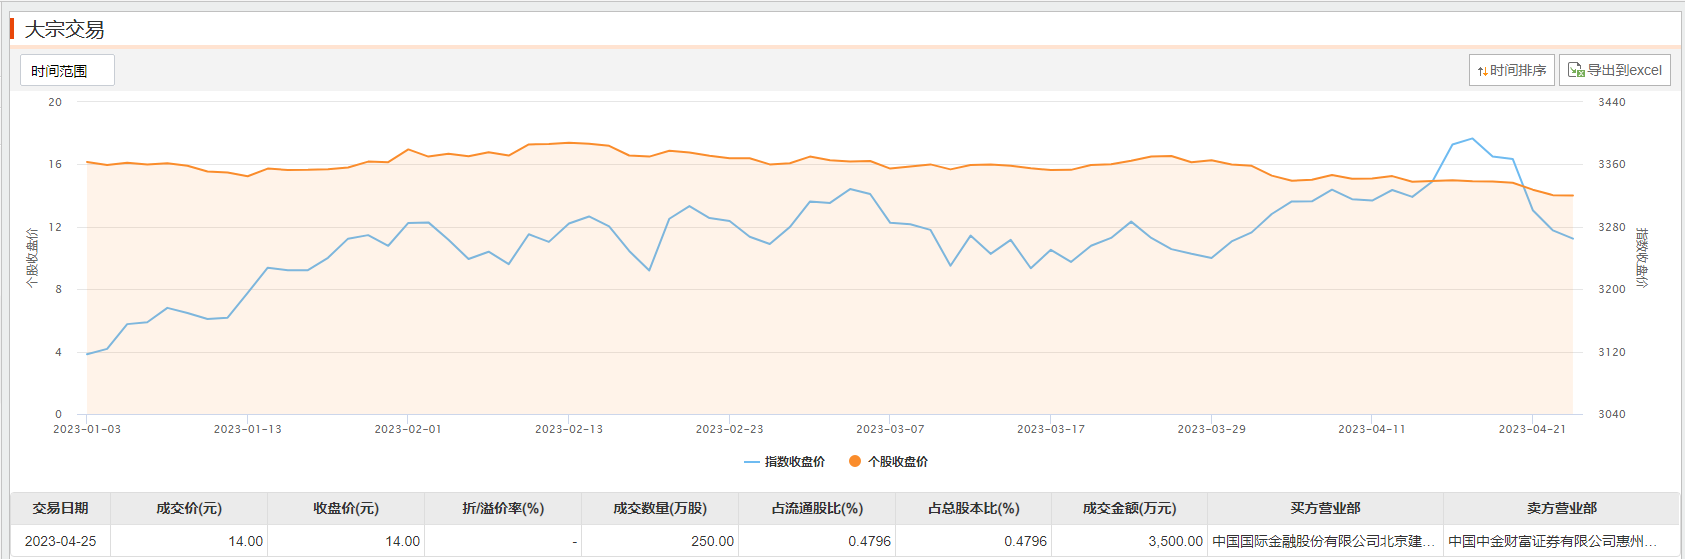Screen dimensions: 1685x559
Task: Click the 2023-03-17 axis label
Action: click(x=1051, y=429)
